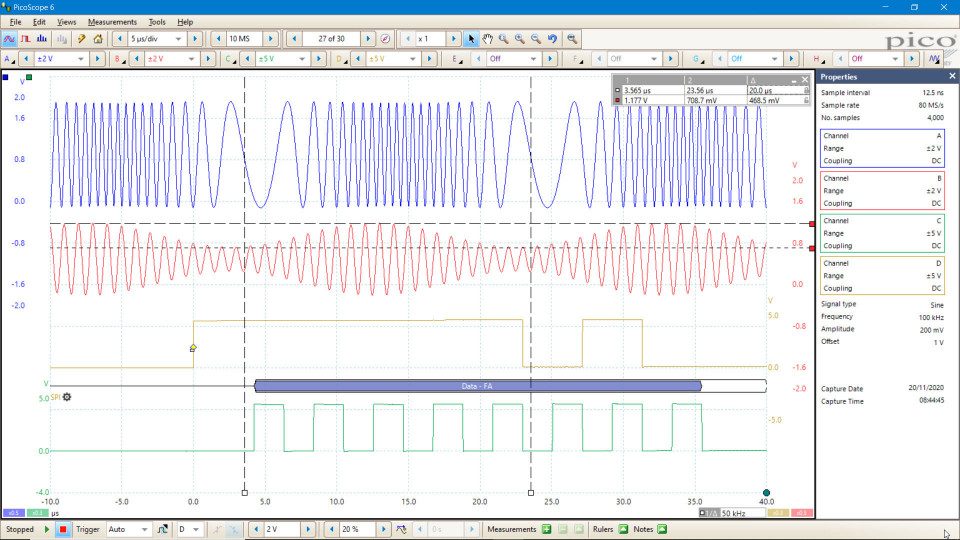Click the SPI decoder settings gear
The height and width of the screenshot is (540, 960).
(67, 397)
